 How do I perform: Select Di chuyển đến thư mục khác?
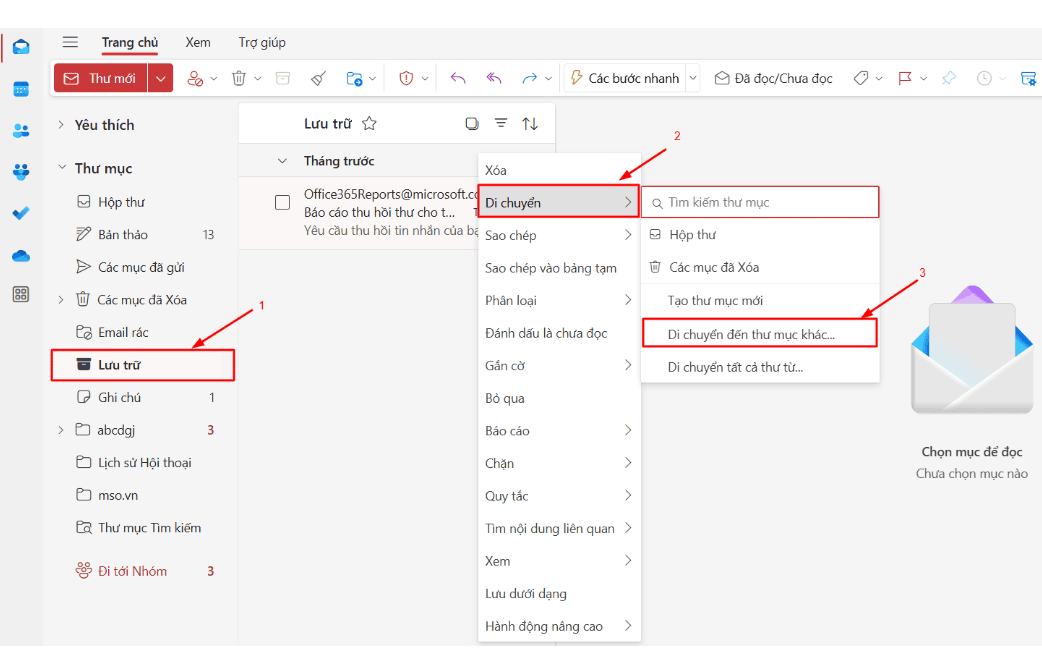coord(760,334)
